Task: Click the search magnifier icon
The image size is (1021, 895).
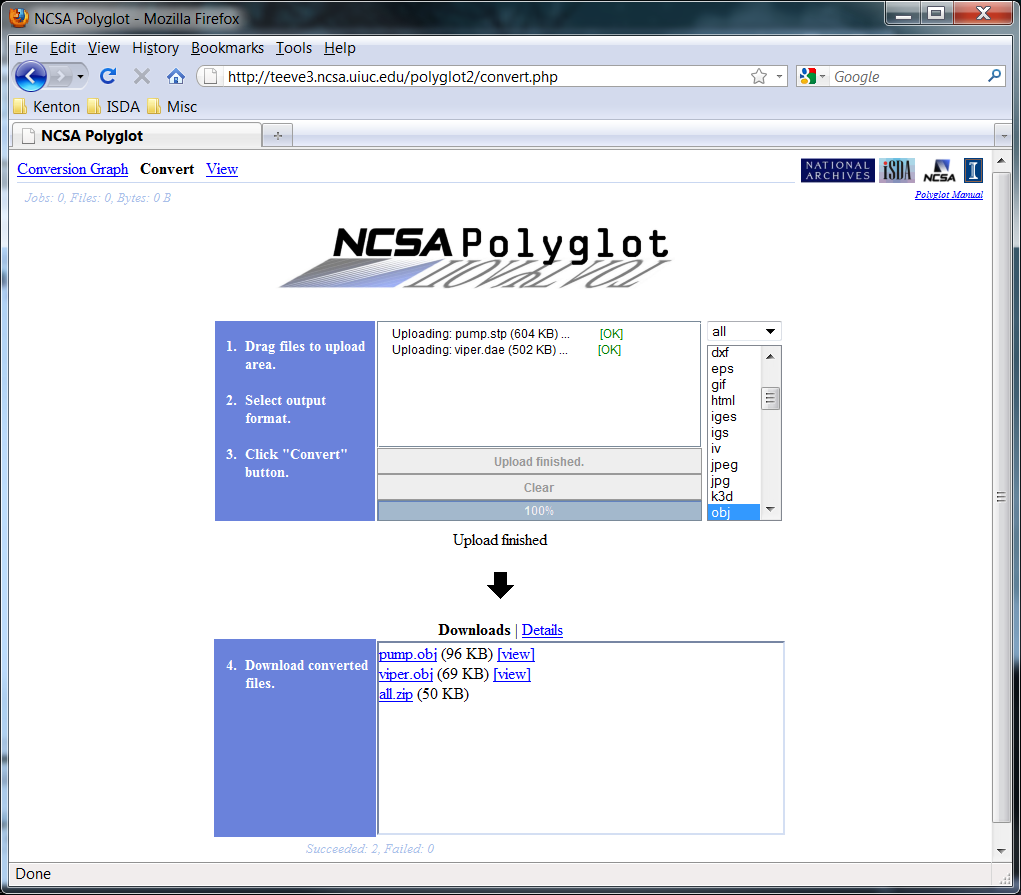Action: tap(994, 76)
